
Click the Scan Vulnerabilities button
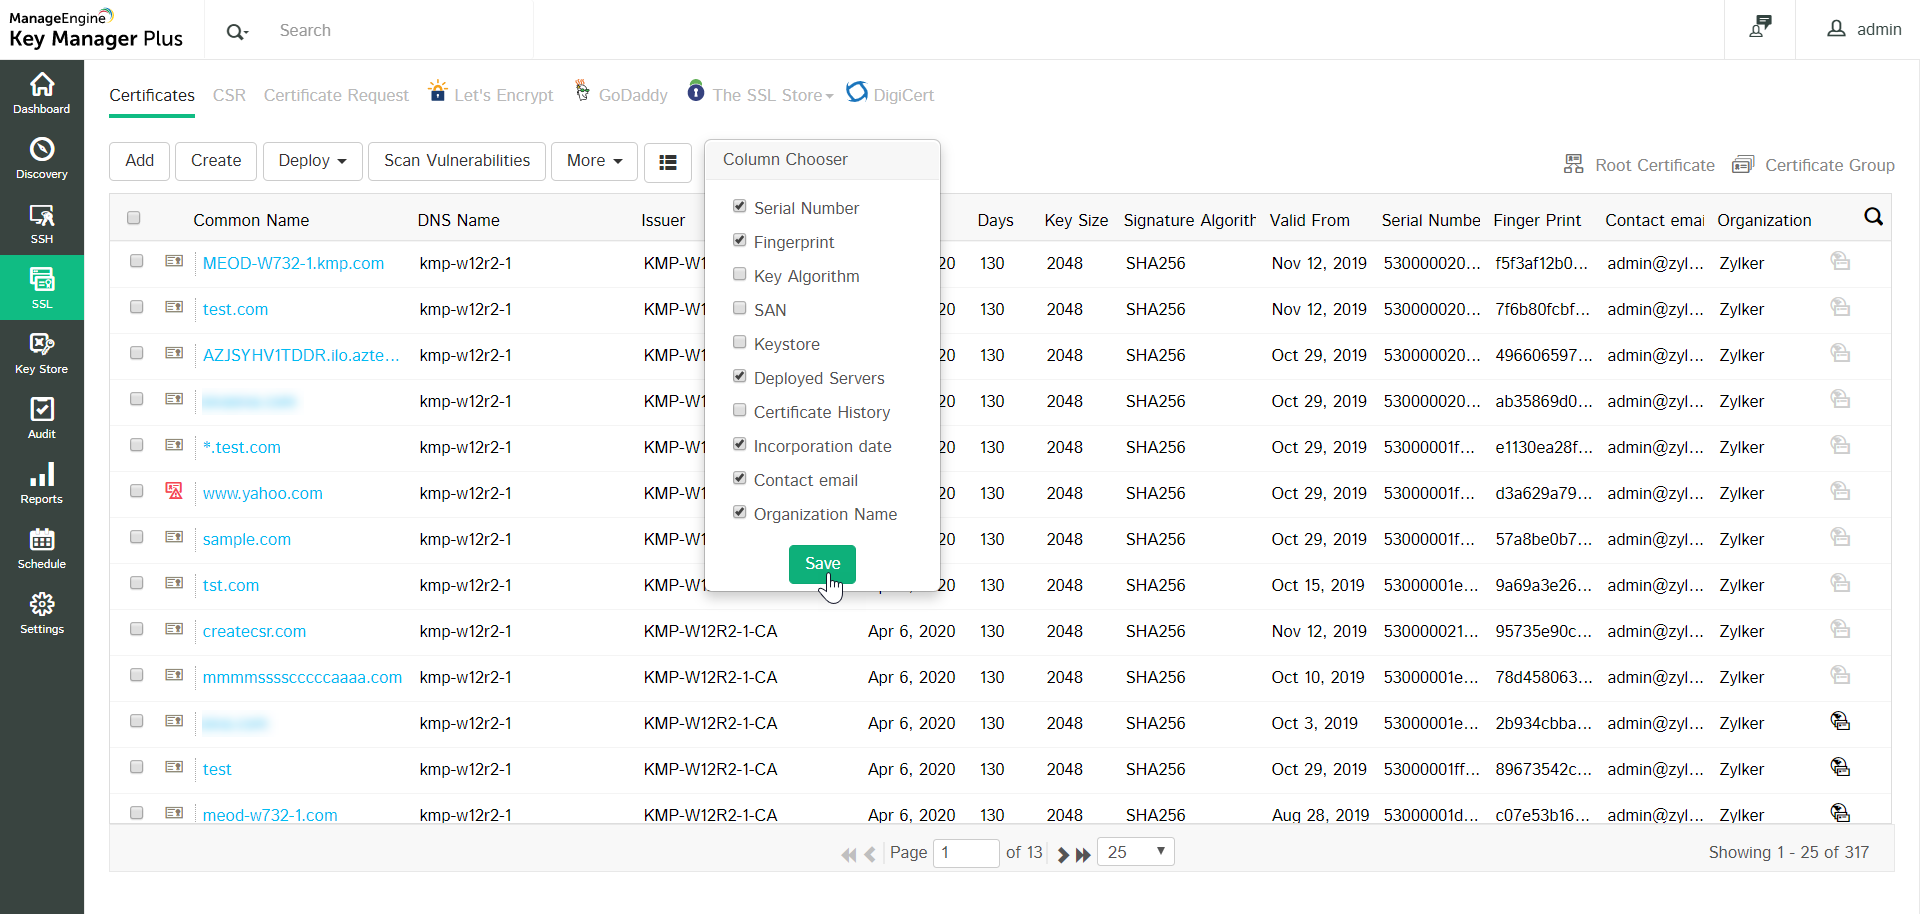457,161
